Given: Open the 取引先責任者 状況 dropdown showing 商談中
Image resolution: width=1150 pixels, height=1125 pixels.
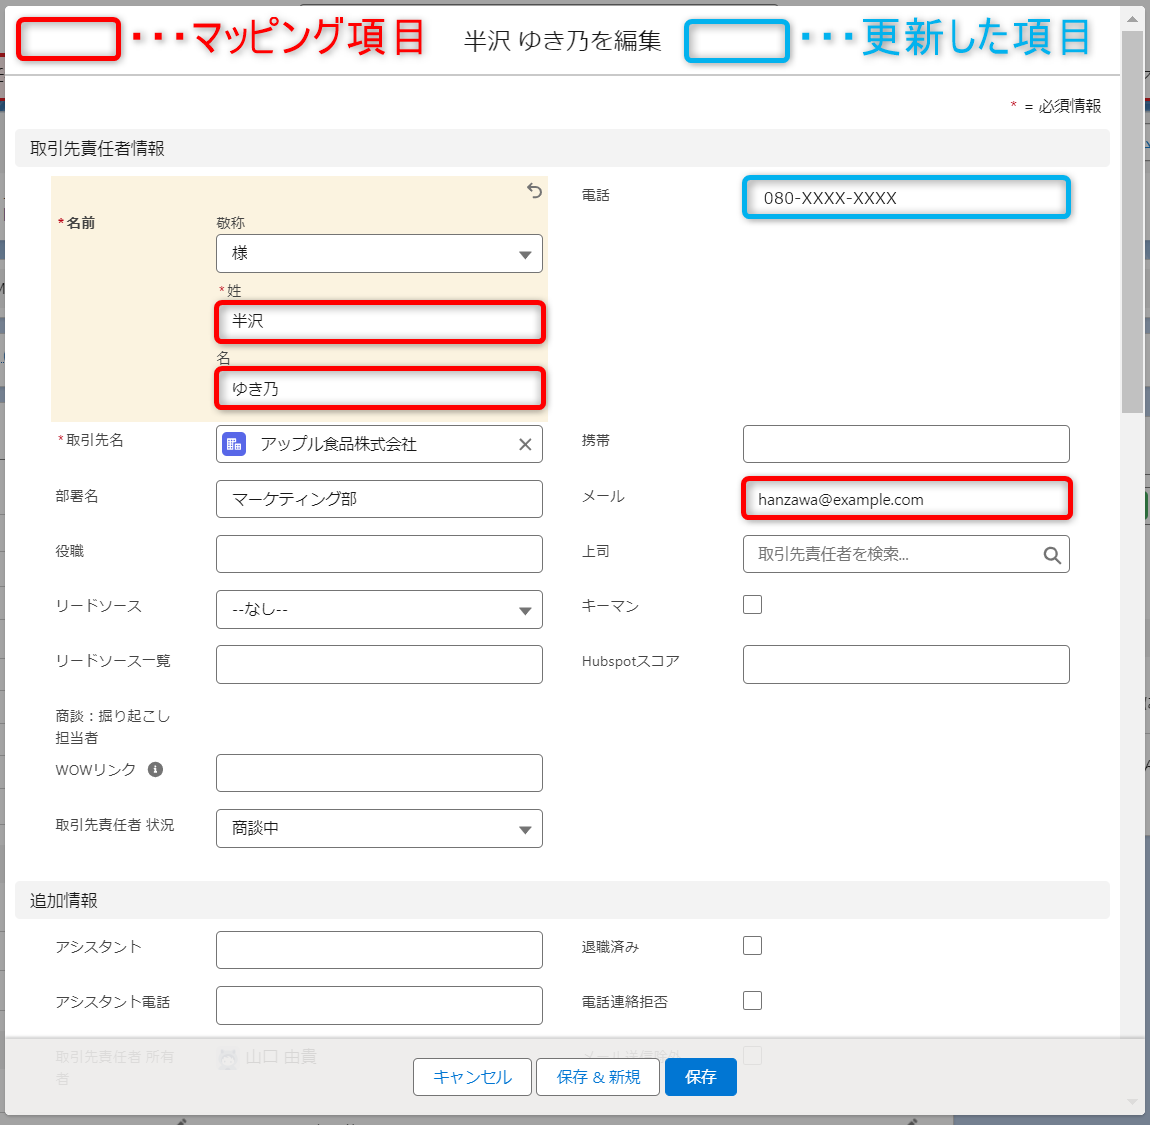Looking at the screenshot, I should (379, 829).
